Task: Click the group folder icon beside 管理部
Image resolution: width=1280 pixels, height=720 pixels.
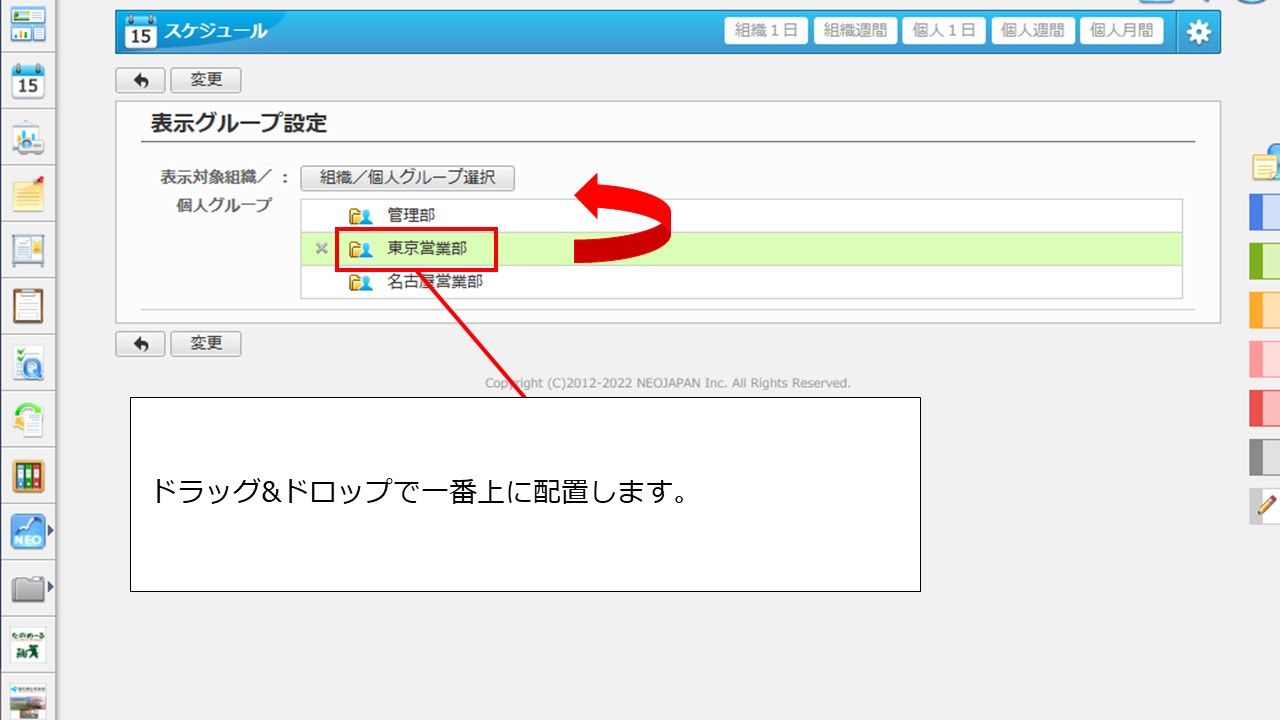Action: pyautogui.click(x=360, y=216)
